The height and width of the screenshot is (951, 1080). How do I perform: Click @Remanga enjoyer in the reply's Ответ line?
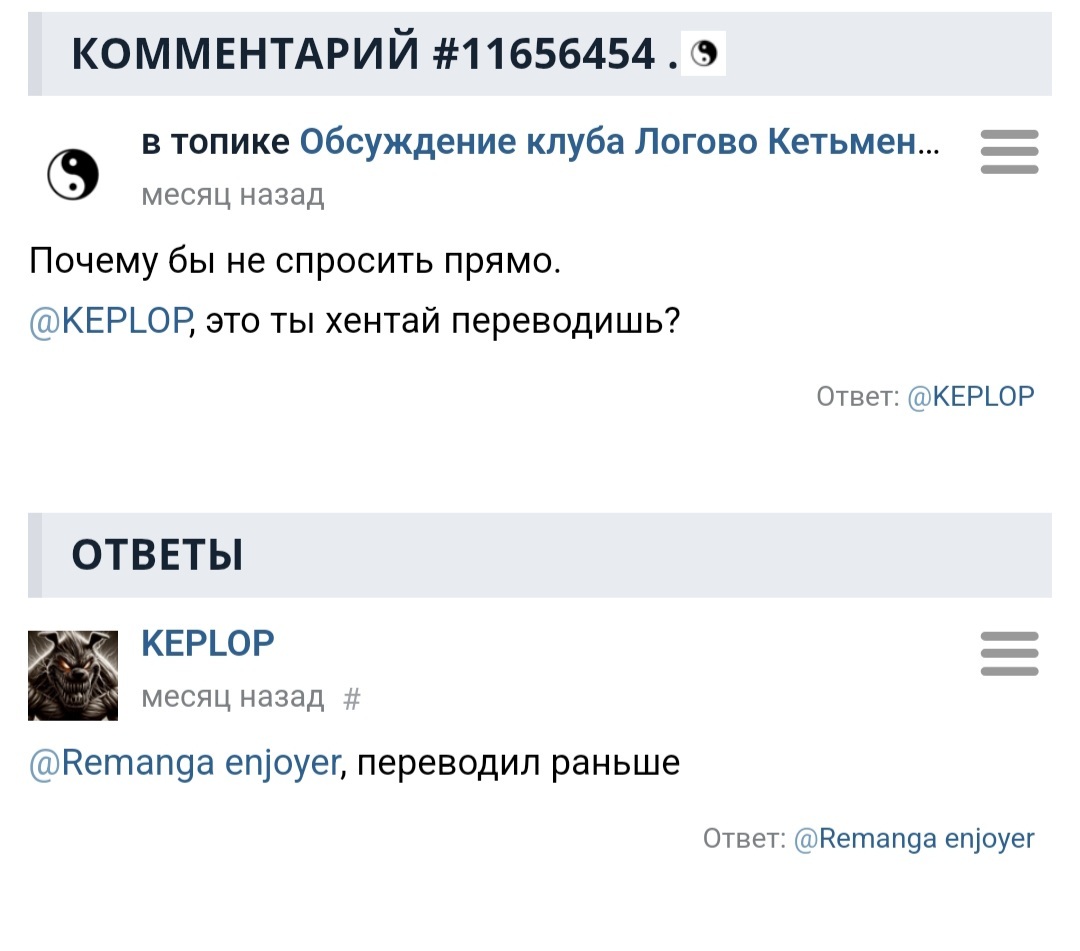[914, 838]
